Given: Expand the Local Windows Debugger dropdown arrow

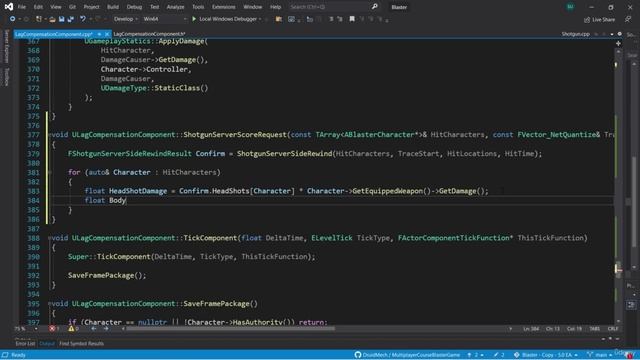Looking at the screenshot, I should click(x=260, y=19).
